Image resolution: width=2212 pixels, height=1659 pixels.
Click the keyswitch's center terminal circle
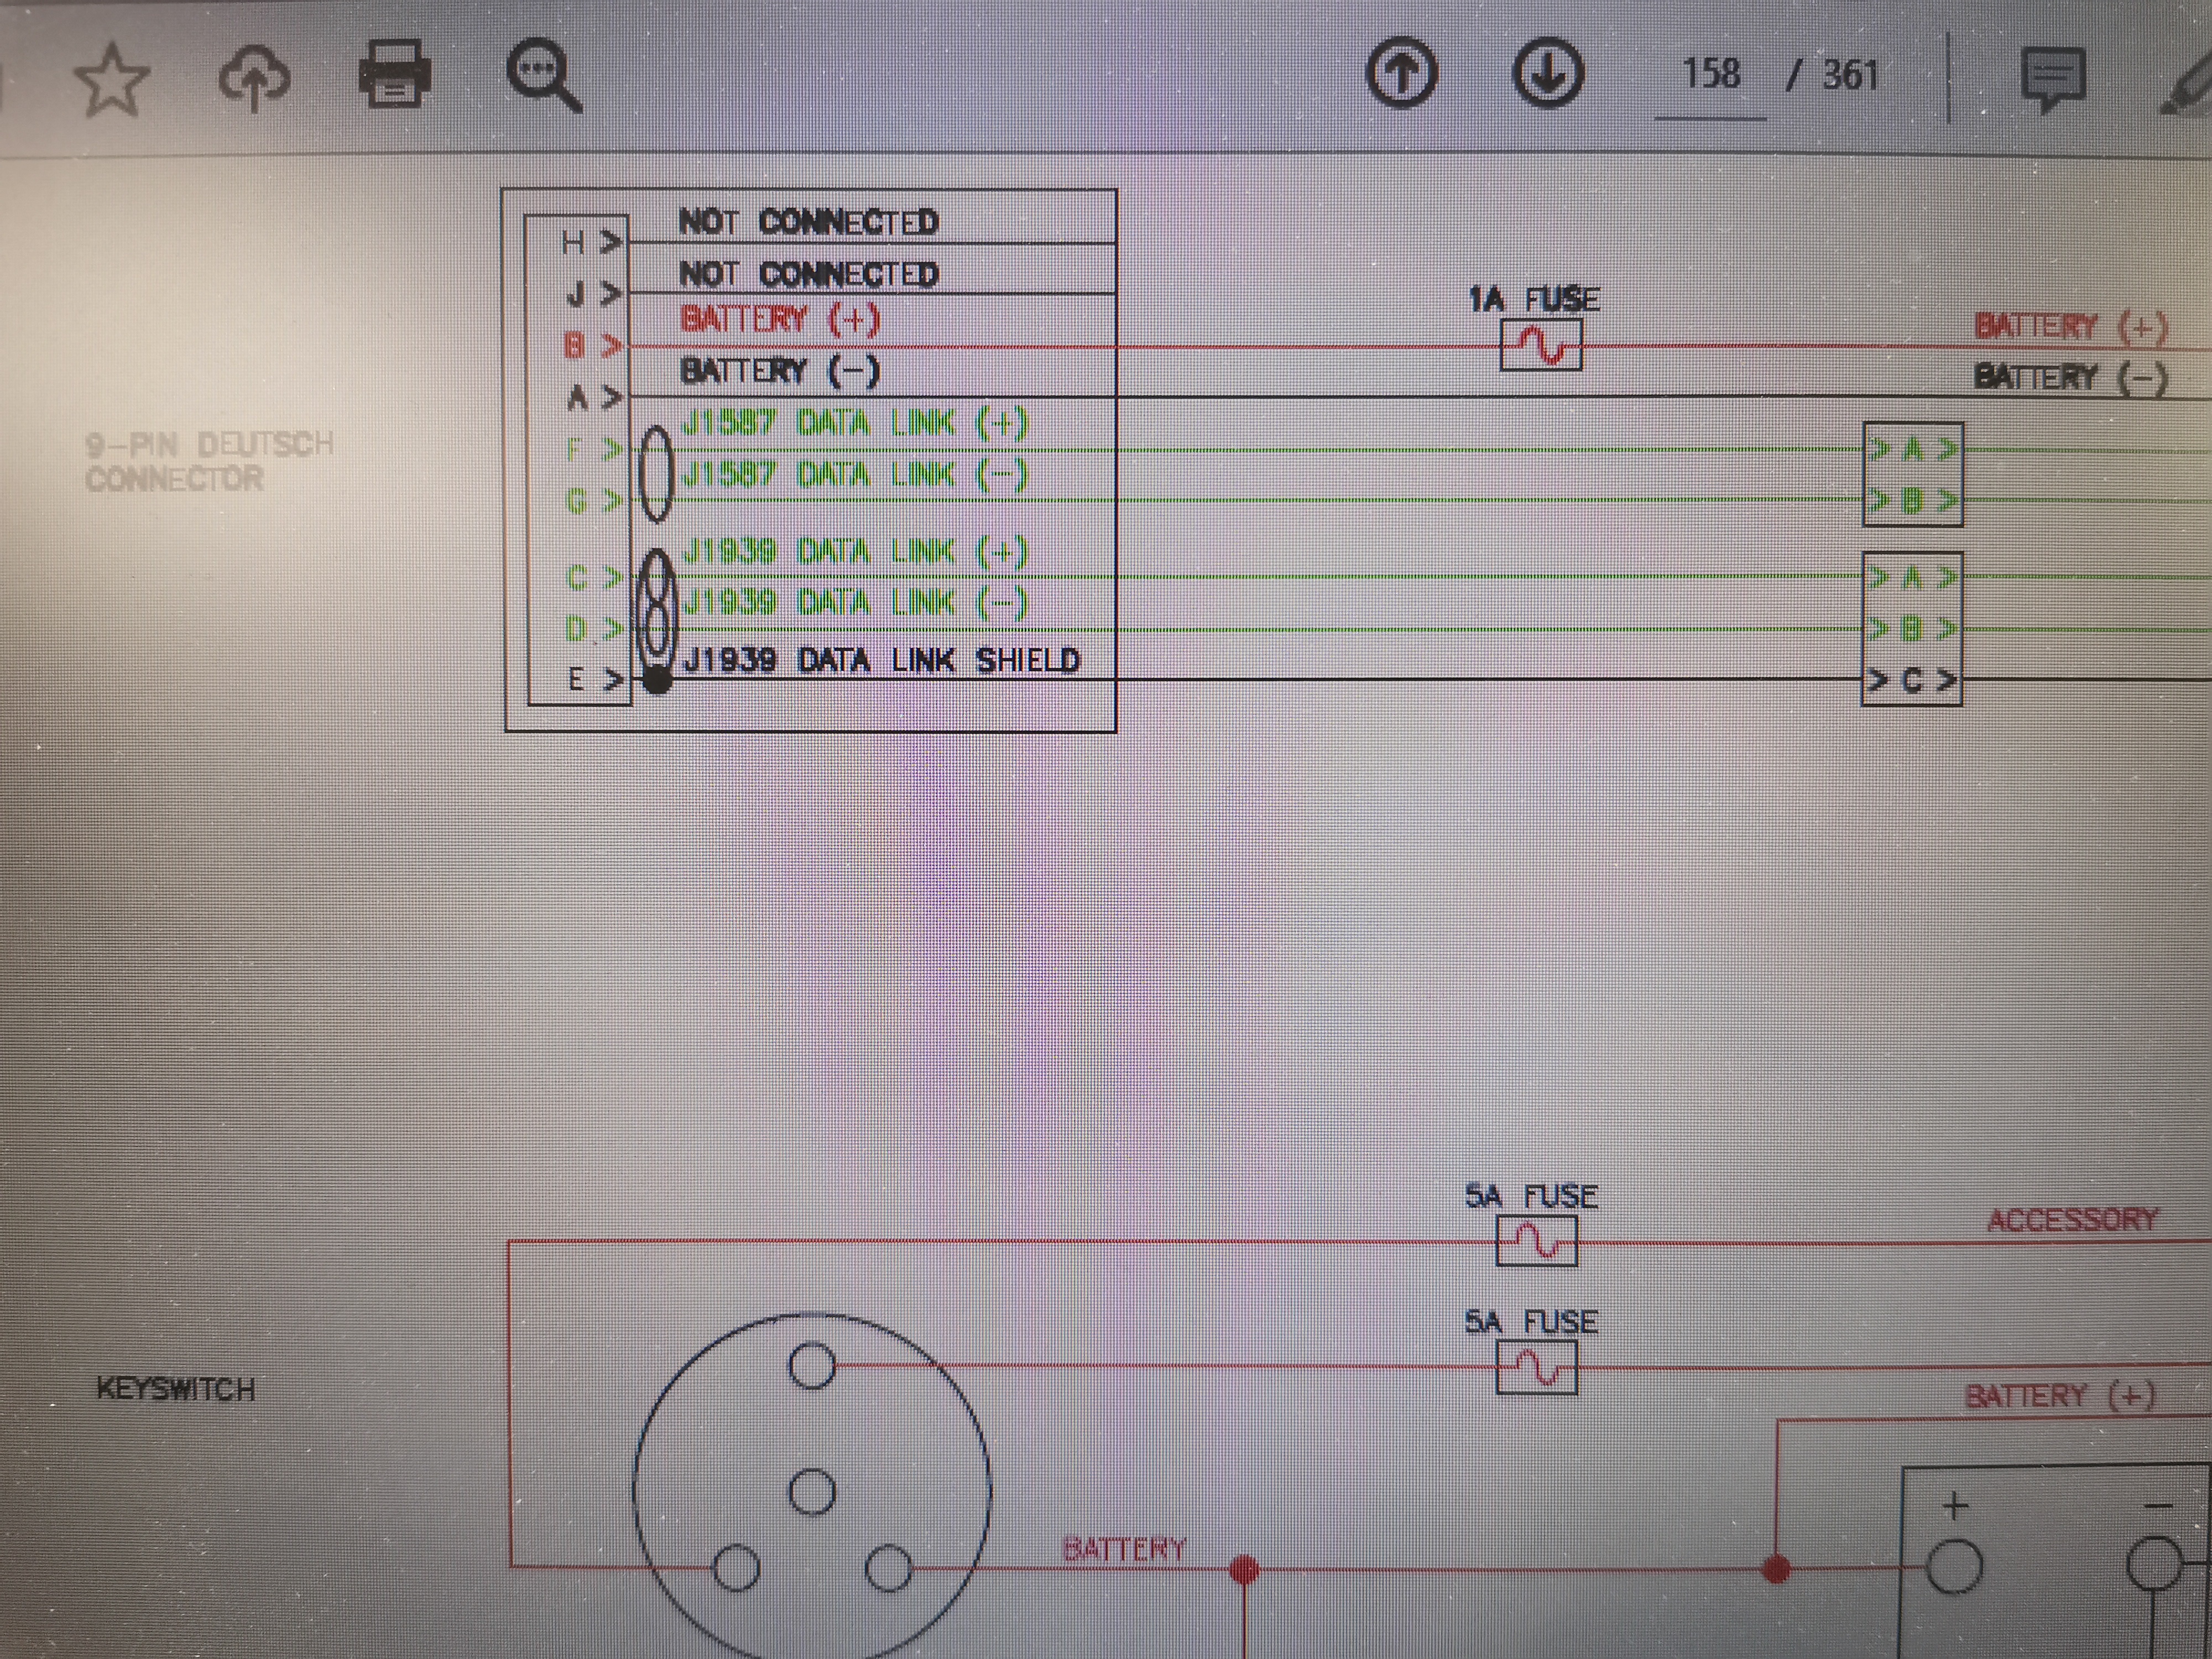tap(812, 1492)
